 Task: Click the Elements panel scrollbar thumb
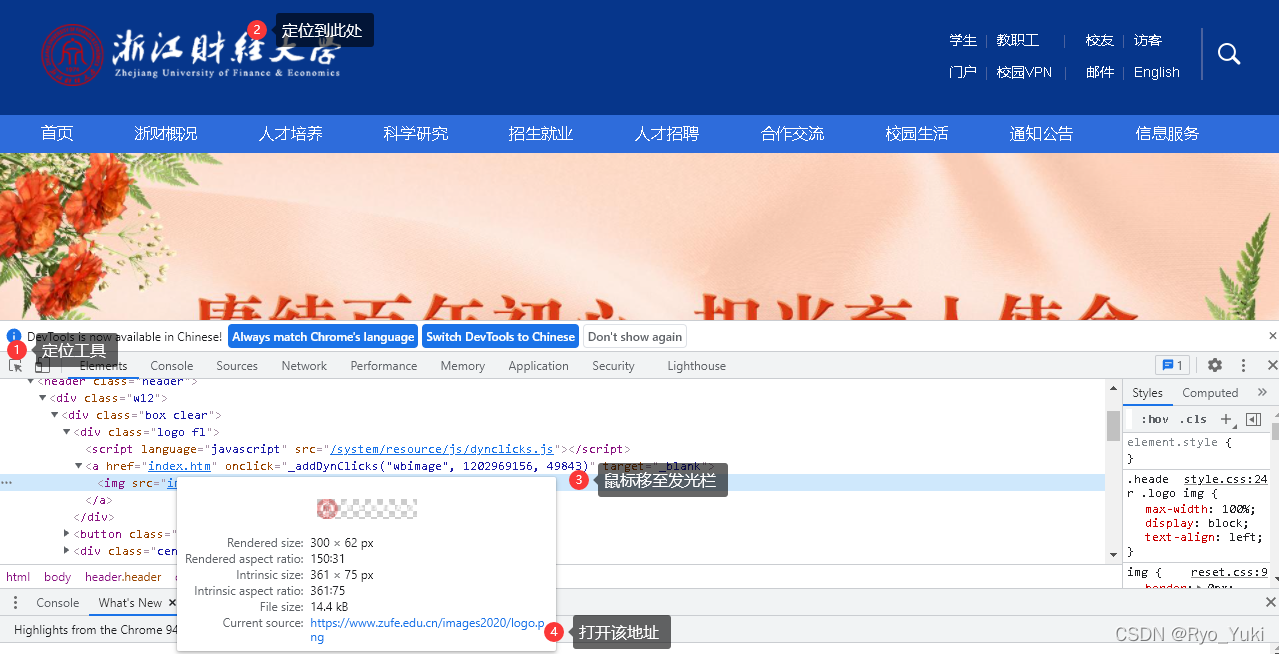pos(1113,426)
